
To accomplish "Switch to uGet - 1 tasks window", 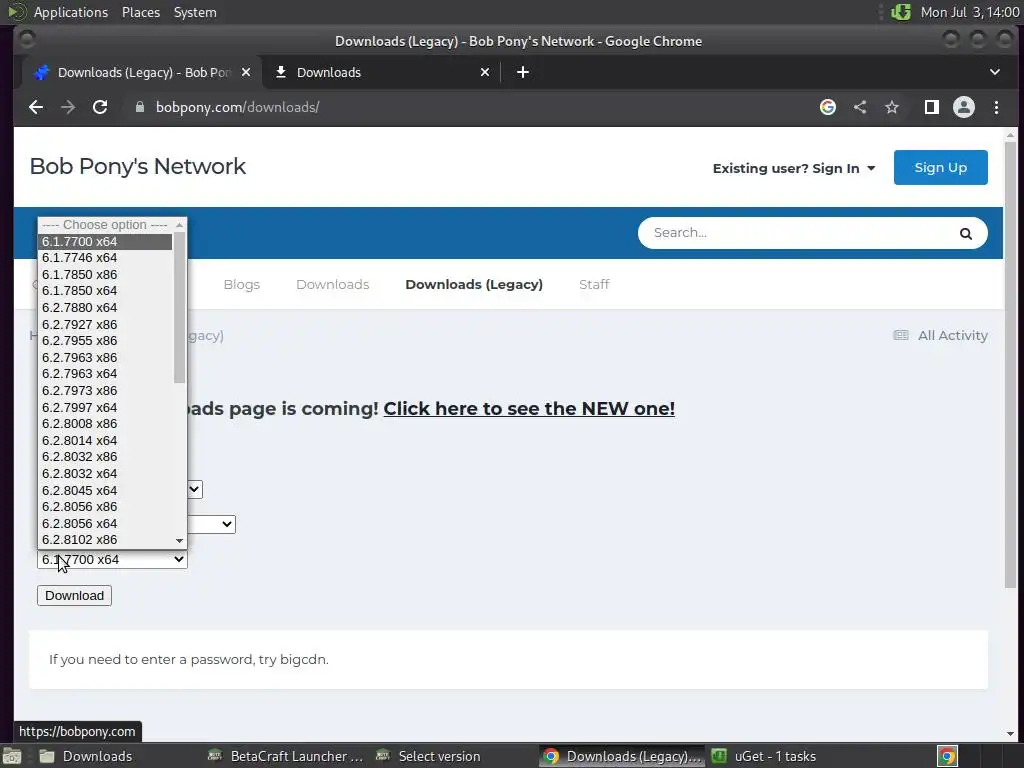I will click(764, 756).
